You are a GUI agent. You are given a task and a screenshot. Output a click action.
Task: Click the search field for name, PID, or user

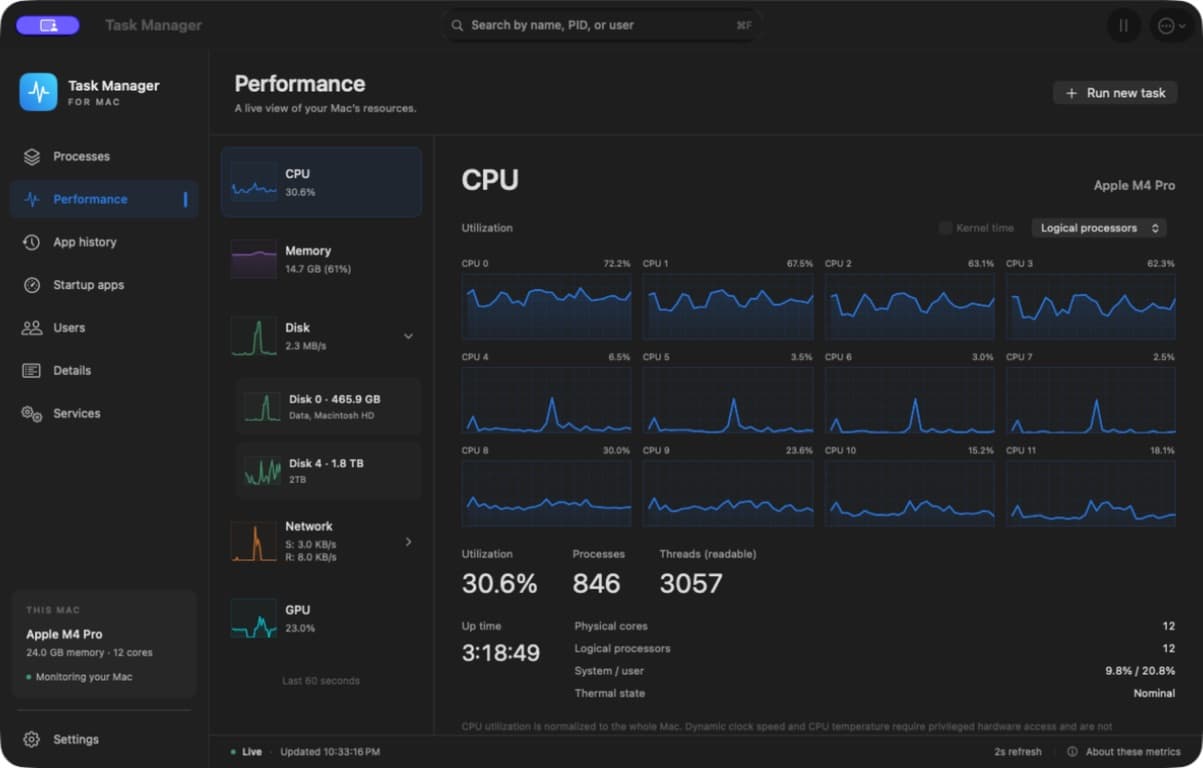tap(602, 25)
